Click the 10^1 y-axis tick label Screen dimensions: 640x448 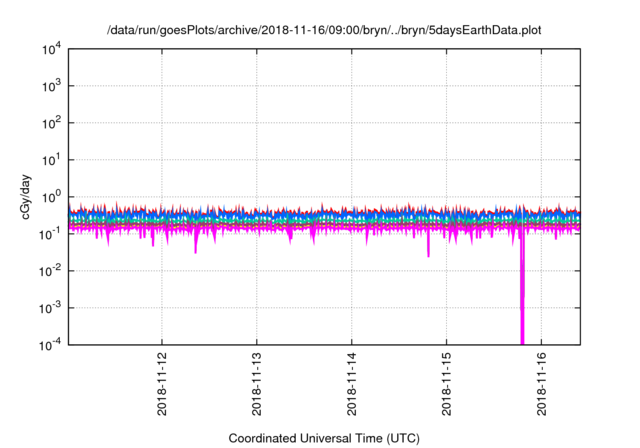pos(51,160)
